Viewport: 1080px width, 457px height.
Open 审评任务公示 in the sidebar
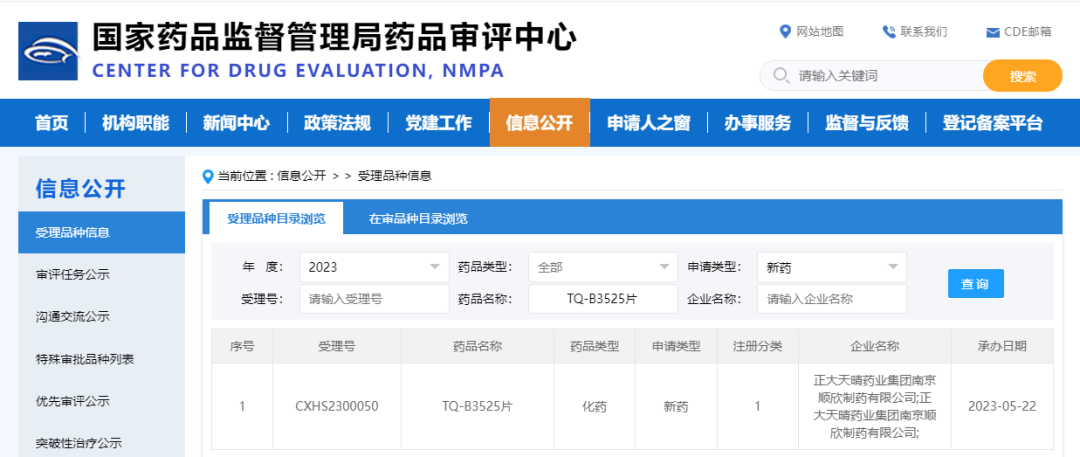pyautogui.click(x=73, y=275)
